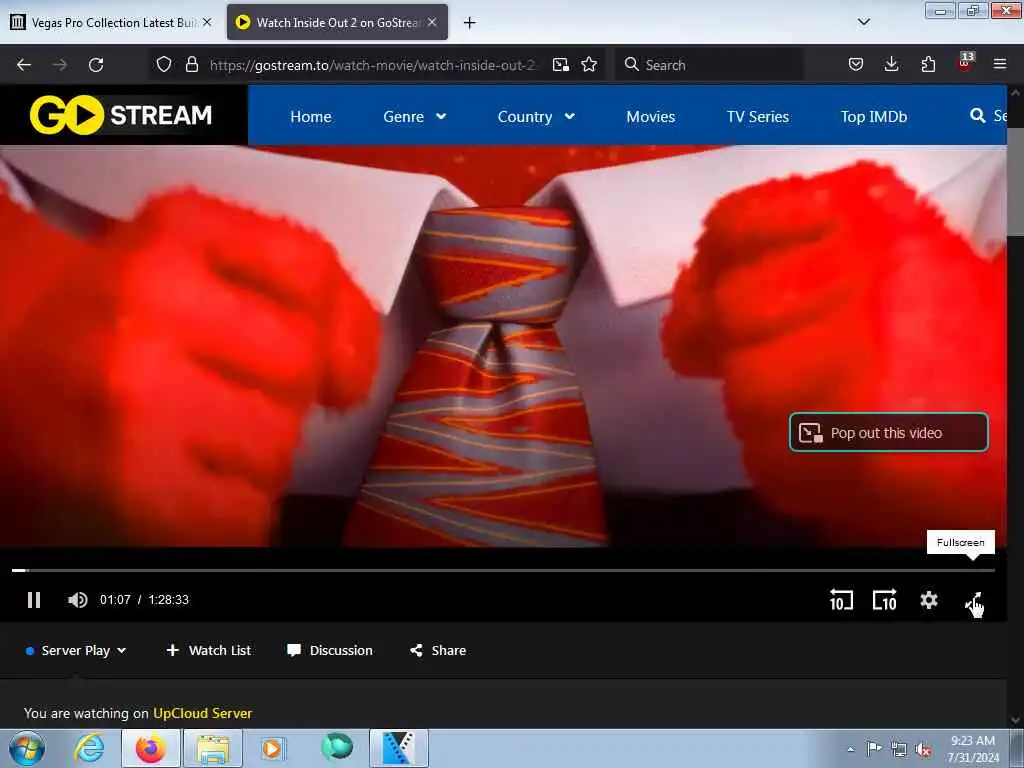Click Firefox taskbar icon
The image size is (1024, 768).
click(x=150, y=748)
